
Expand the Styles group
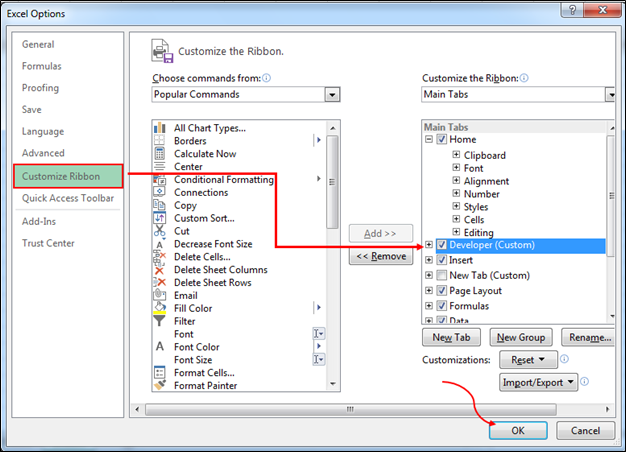456,206
